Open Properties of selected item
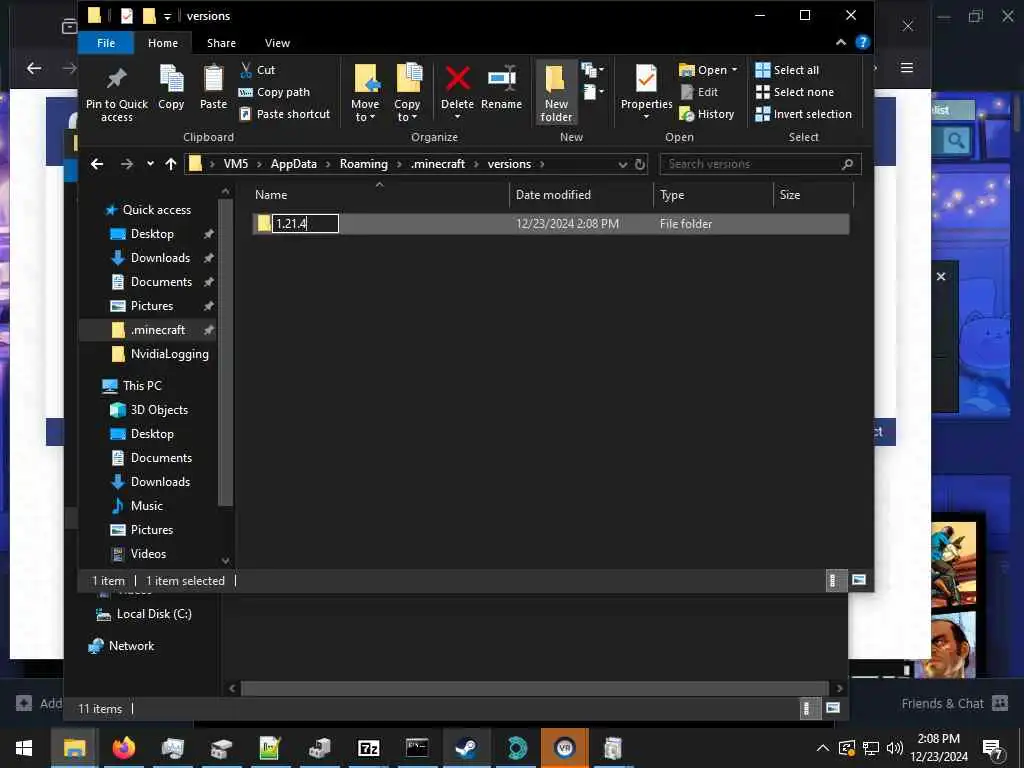The height and width of the screenshot is (768, 1024). pyautogui.click(x=646, y=92)
